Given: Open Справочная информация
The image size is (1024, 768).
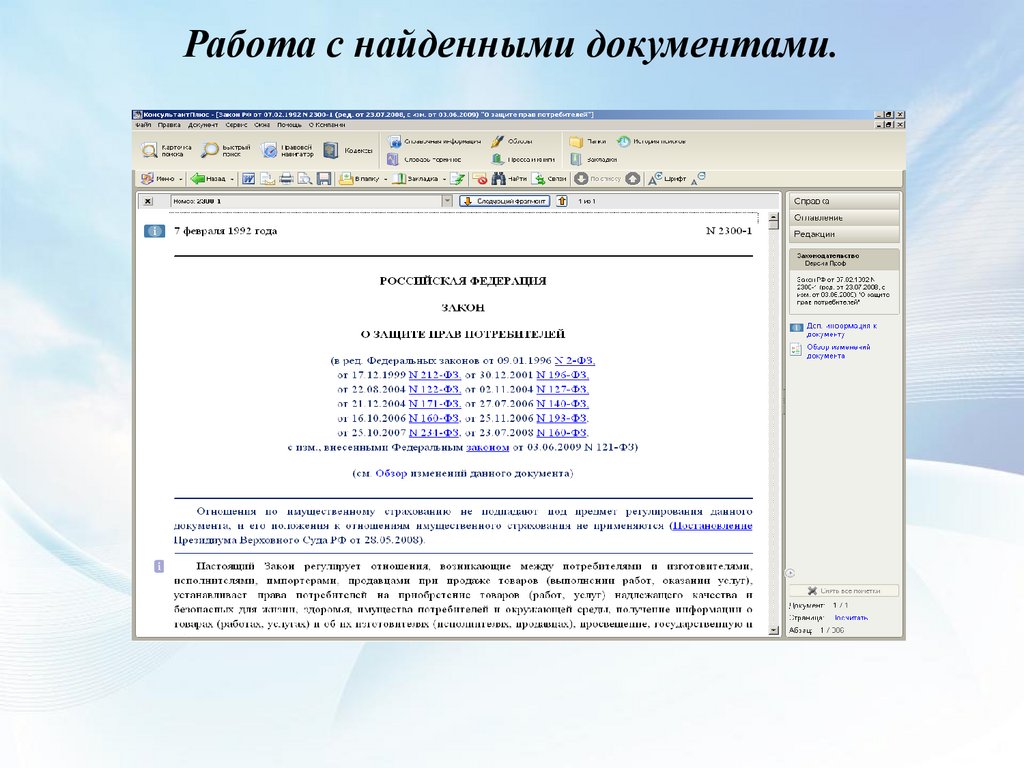Looking at the screenshot, I should (x=434, y=141).
